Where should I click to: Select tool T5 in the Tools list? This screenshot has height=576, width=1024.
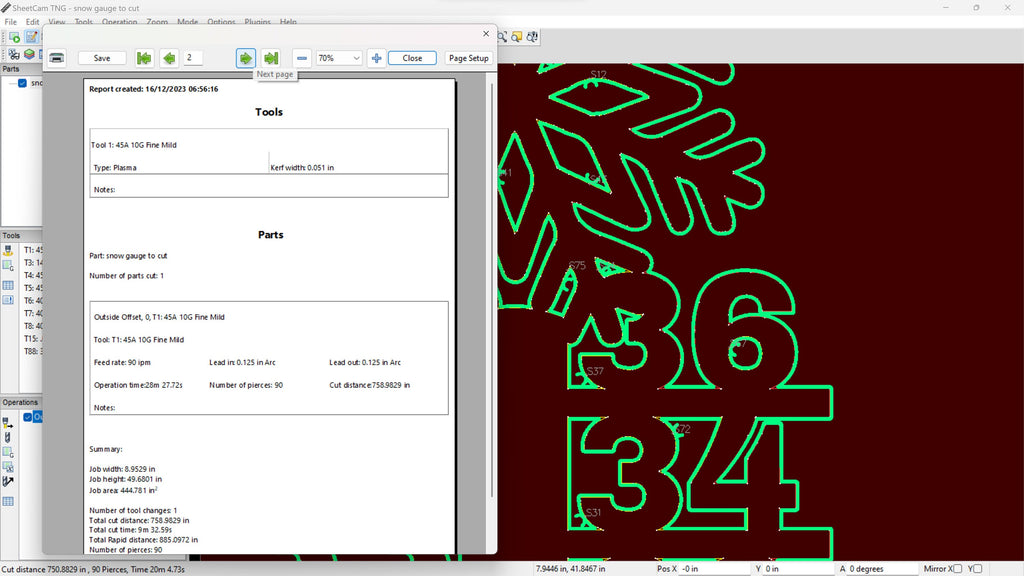[33, 288]
